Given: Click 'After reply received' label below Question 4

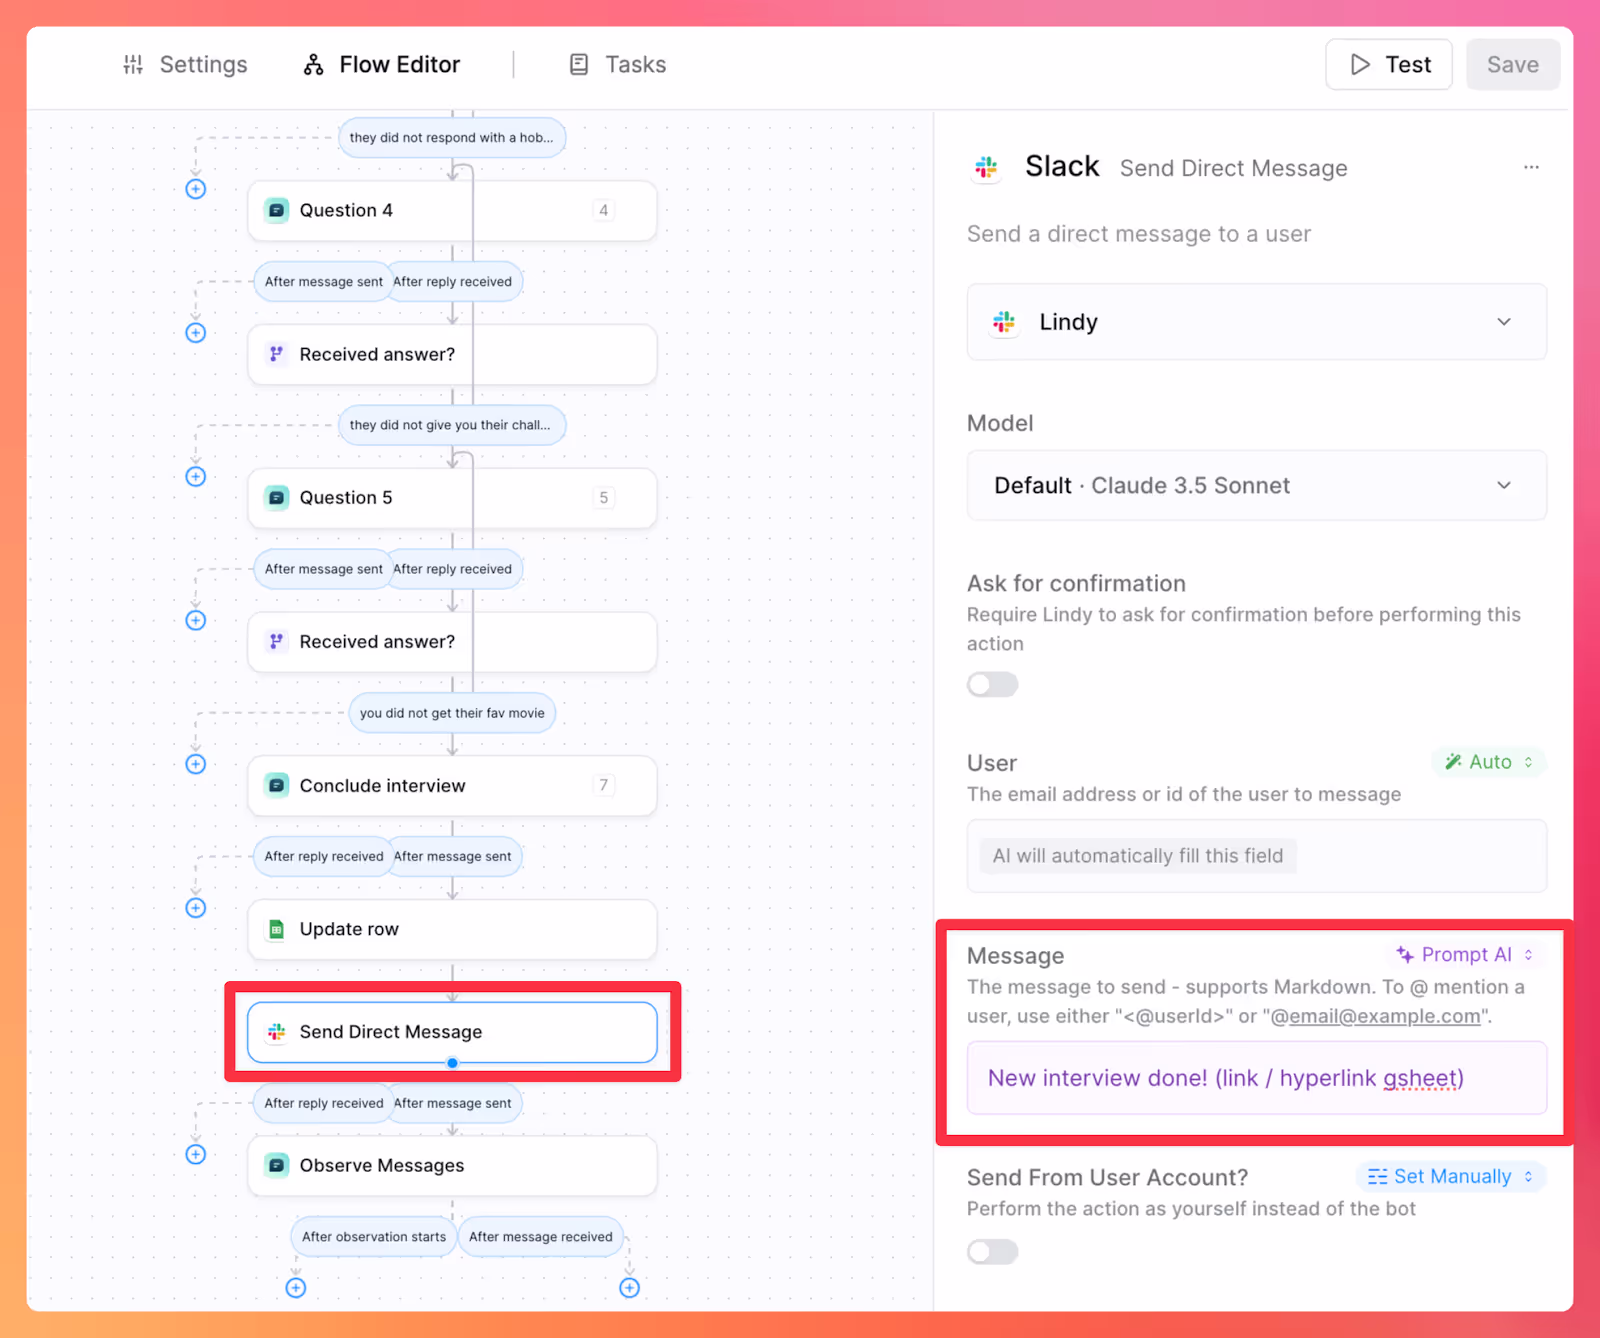Looking at the screenshot, I should [453, 282].
